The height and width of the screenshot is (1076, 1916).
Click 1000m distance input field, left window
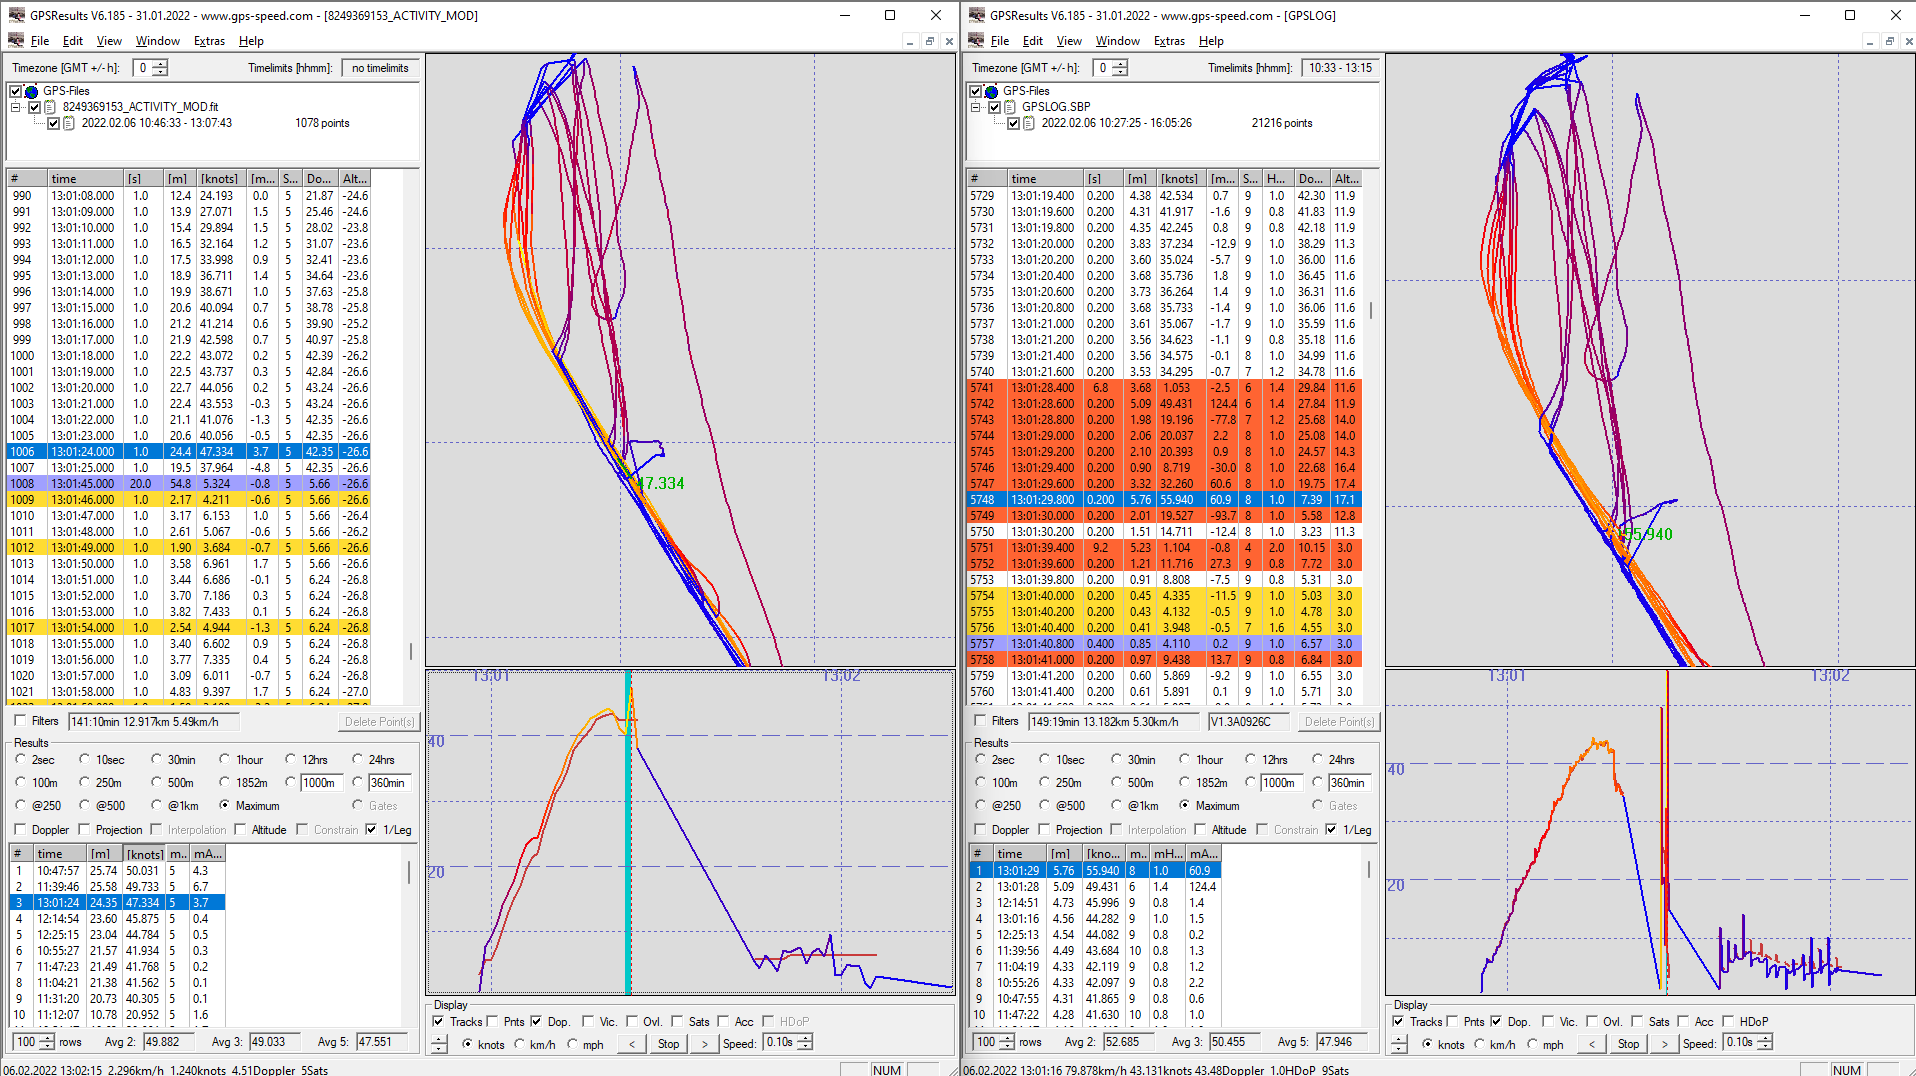click(x=322, y=783)
